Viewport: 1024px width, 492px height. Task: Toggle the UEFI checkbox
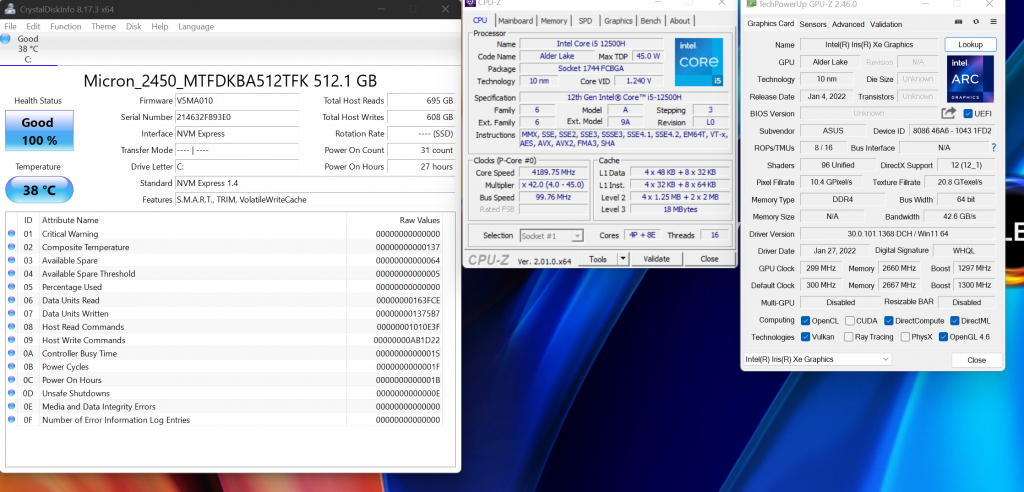(953, 114)
